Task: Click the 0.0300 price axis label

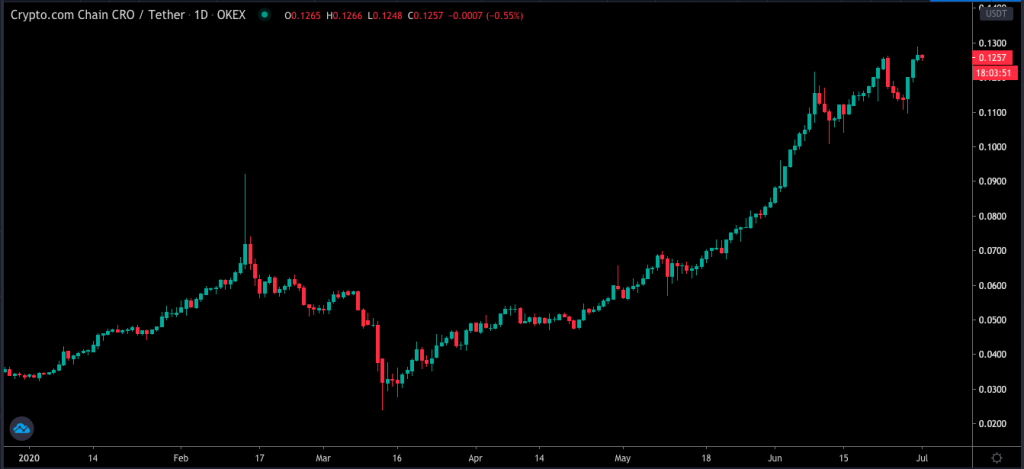Action: click(x=992, y=389)
